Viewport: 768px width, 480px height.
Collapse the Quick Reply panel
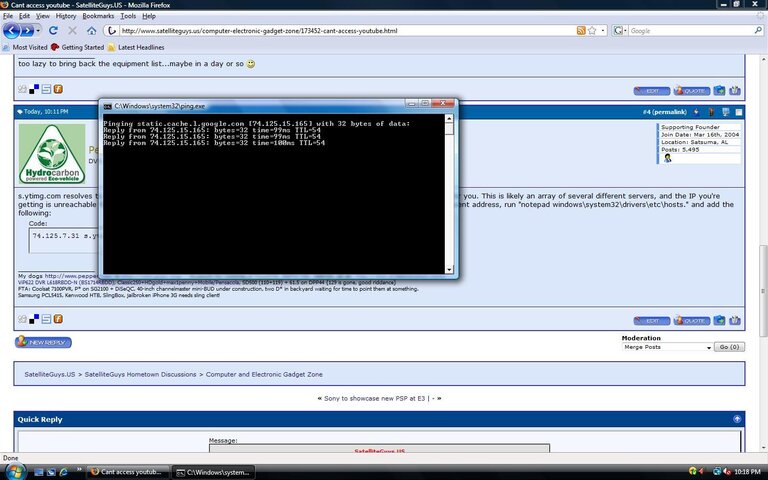point(737,419)
